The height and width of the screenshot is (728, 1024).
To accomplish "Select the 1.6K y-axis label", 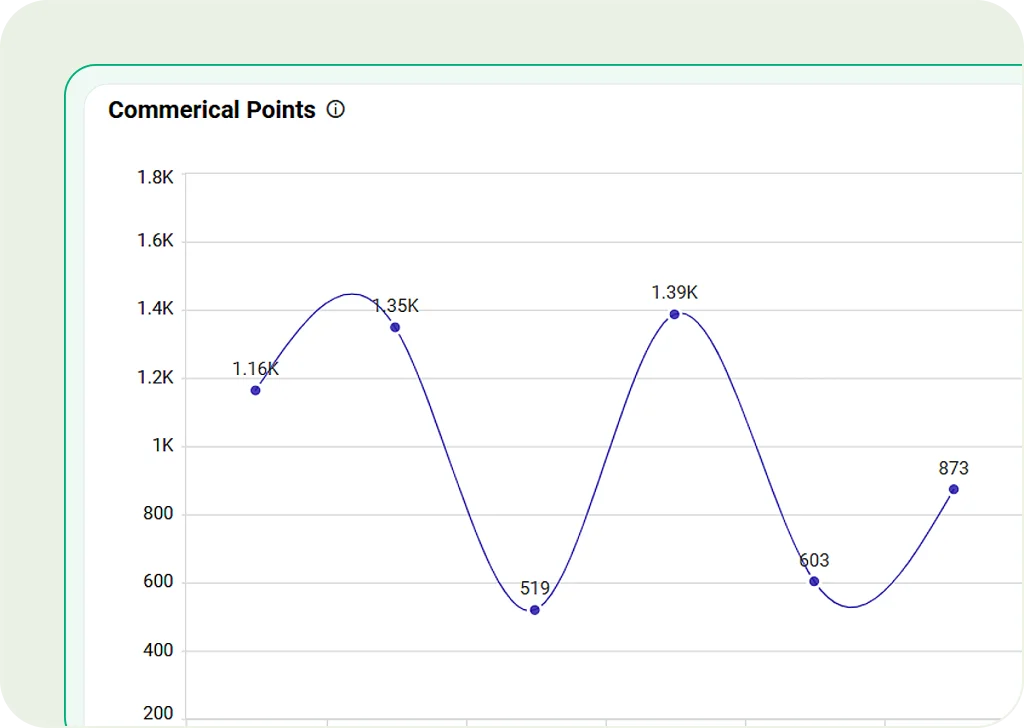I will coord(155,241).
